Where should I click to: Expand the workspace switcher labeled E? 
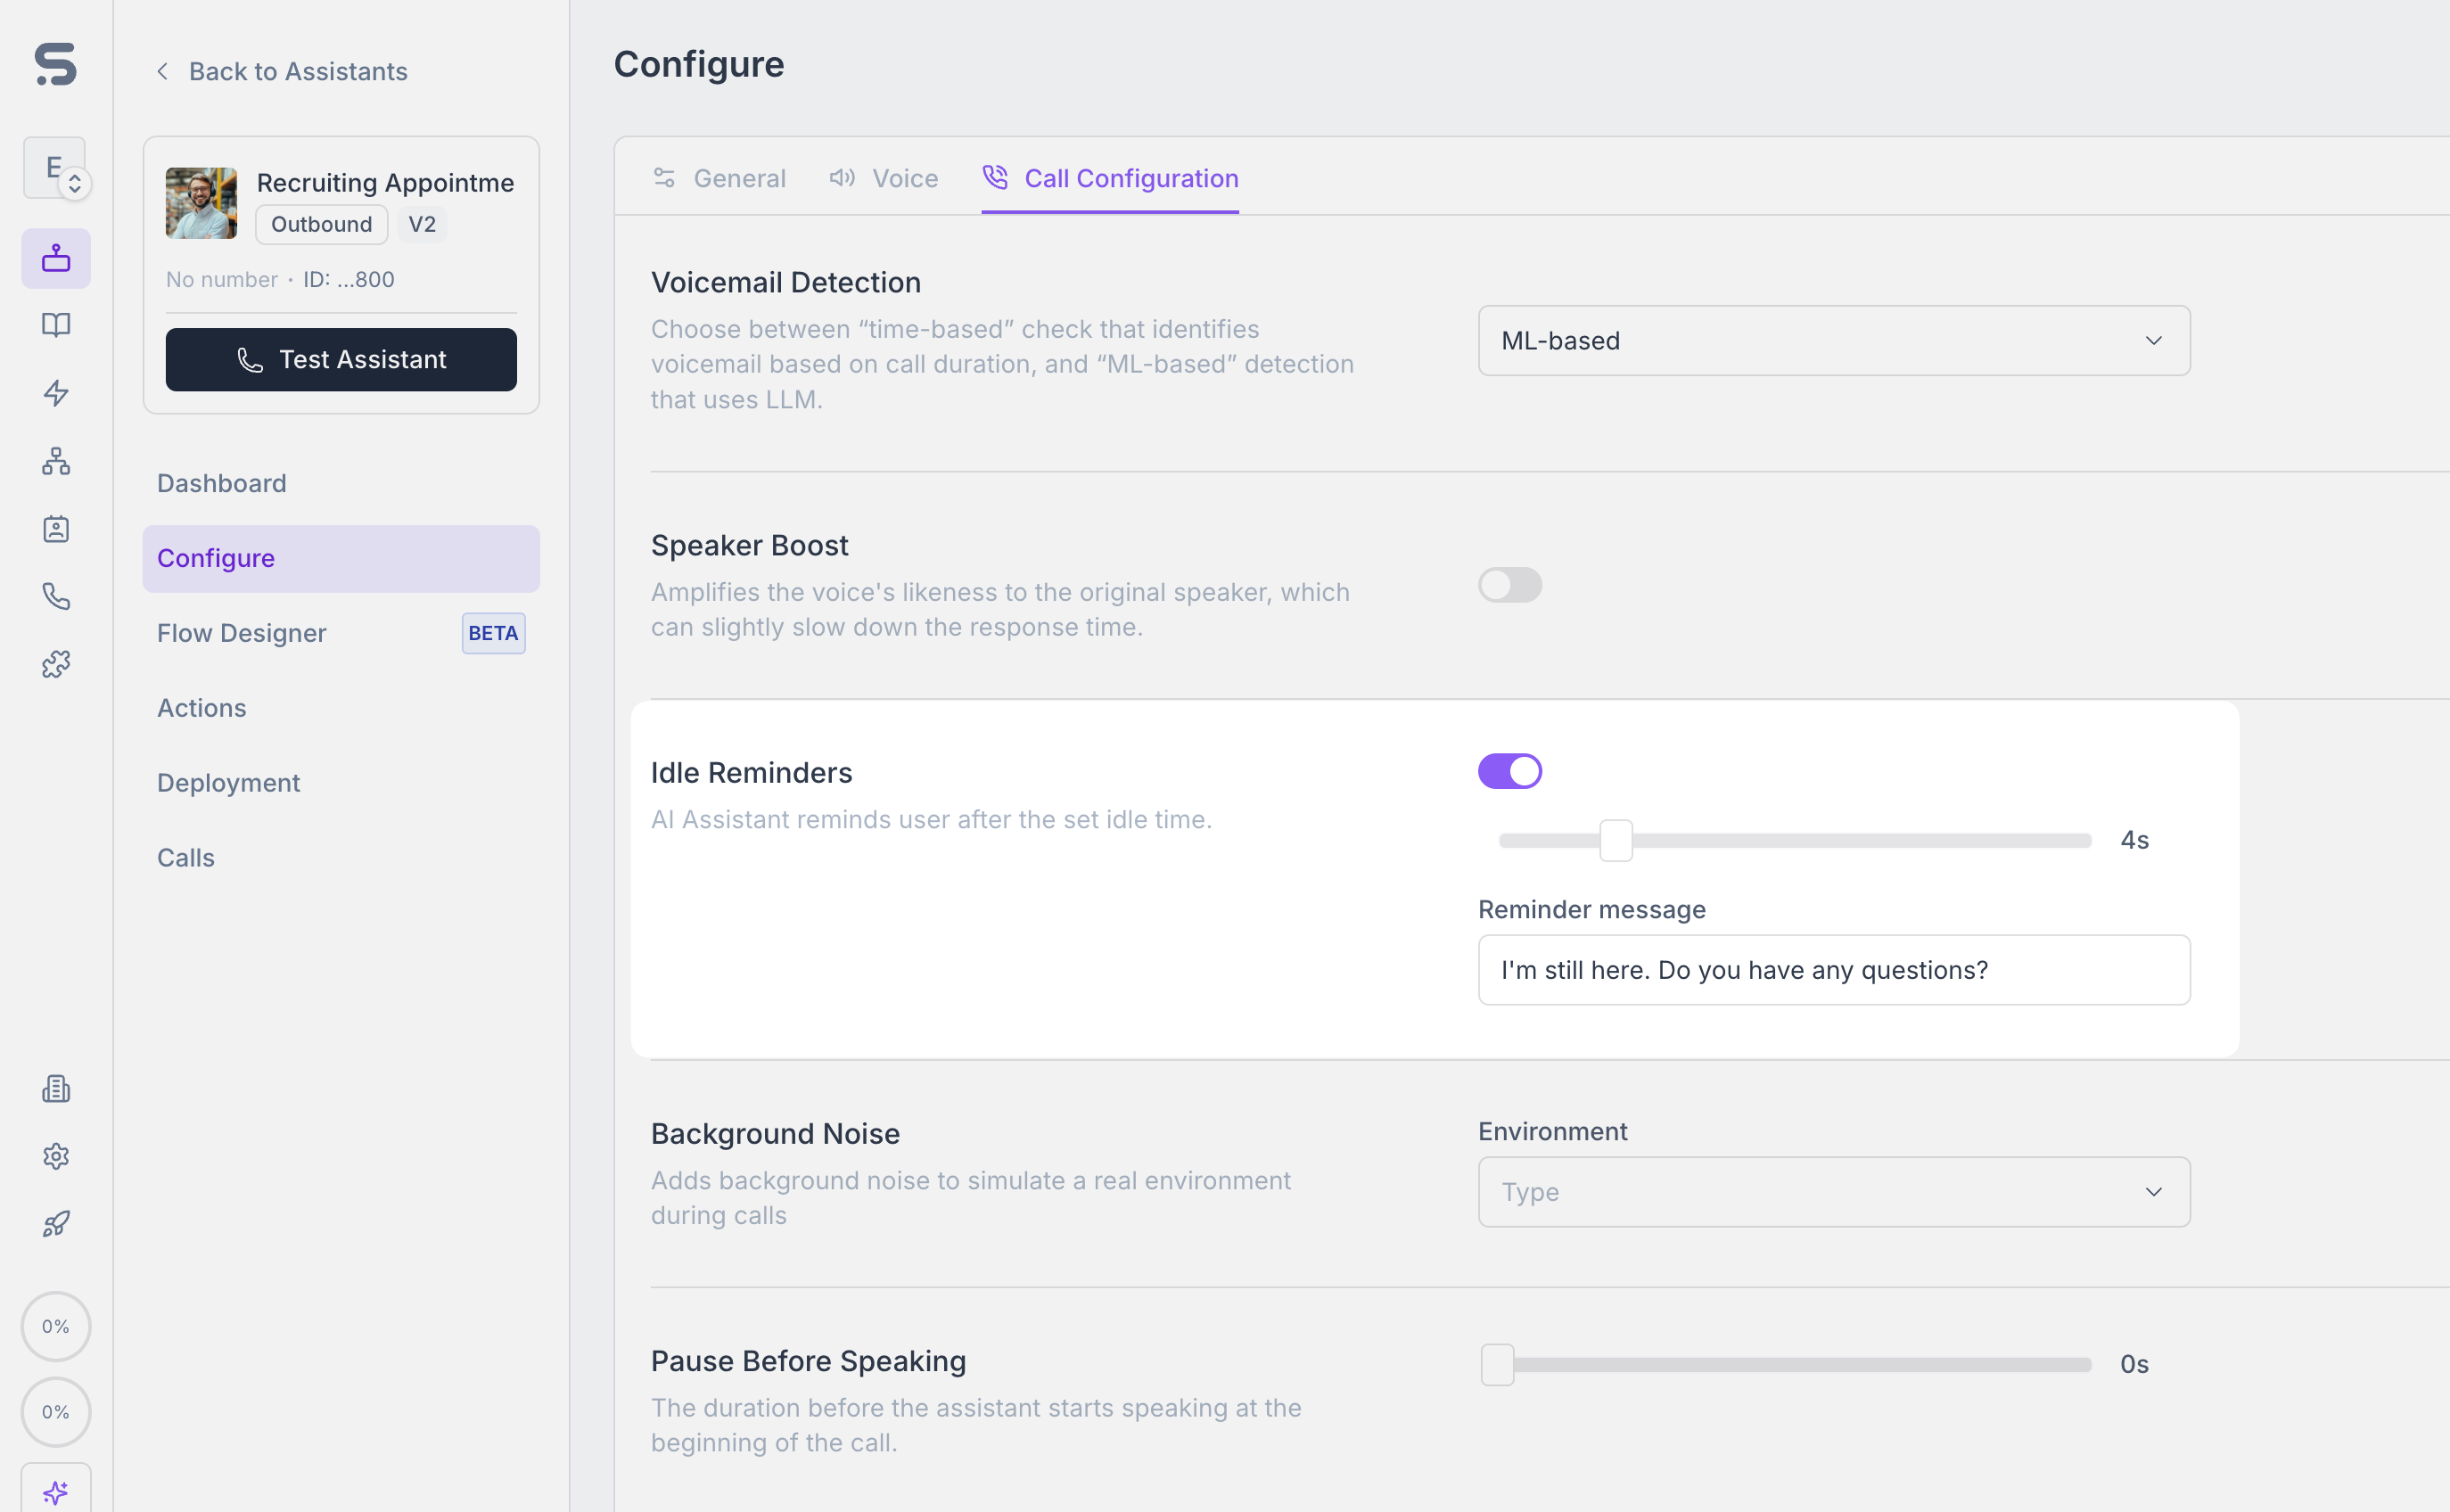click(x=55, y=168)
